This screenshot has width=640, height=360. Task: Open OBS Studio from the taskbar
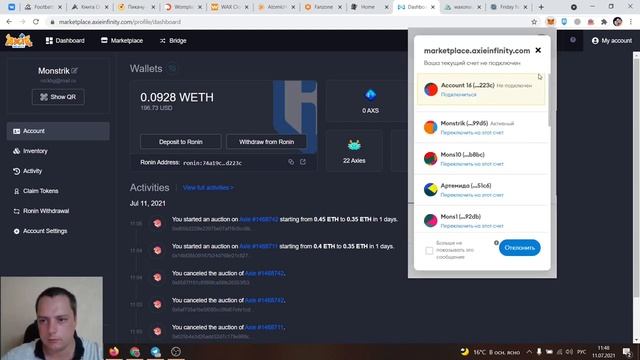click(176, 351)
